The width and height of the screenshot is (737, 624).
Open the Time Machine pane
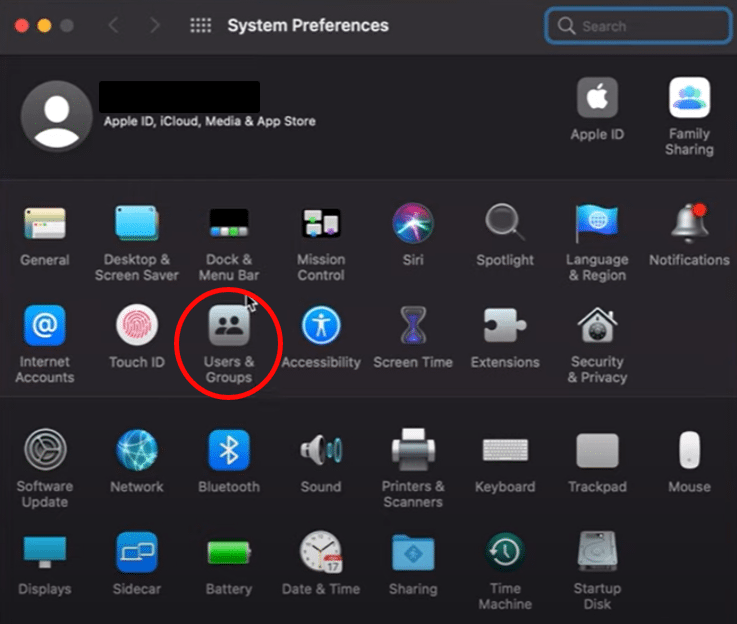[x=505, y=553]
